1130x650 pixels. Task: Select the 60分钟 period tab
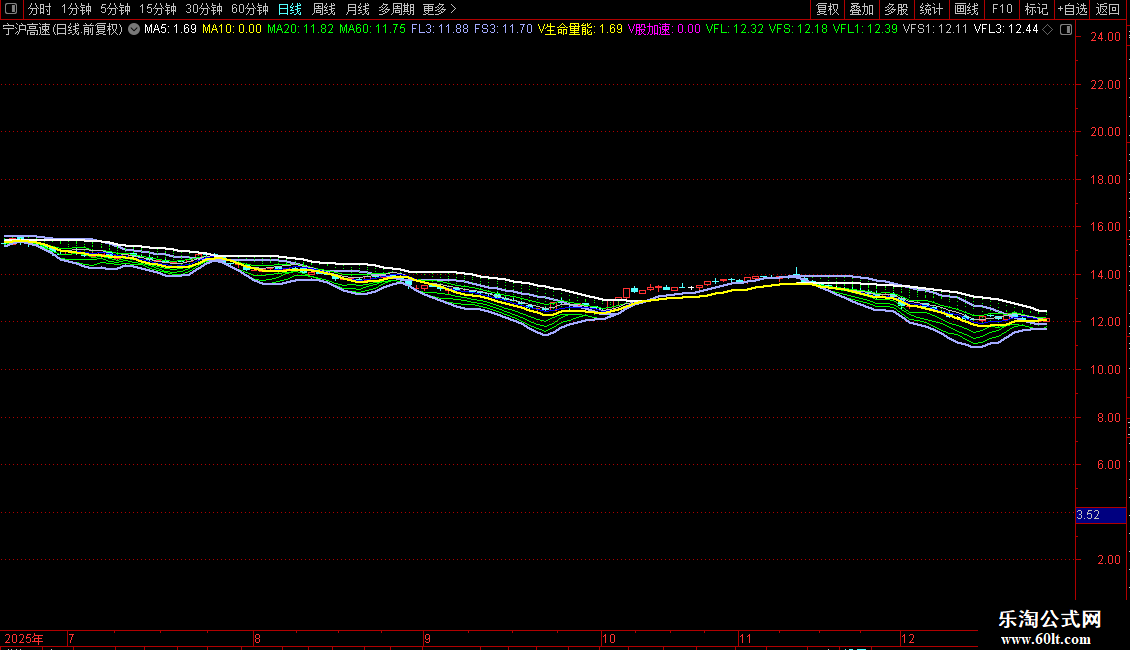249,9
